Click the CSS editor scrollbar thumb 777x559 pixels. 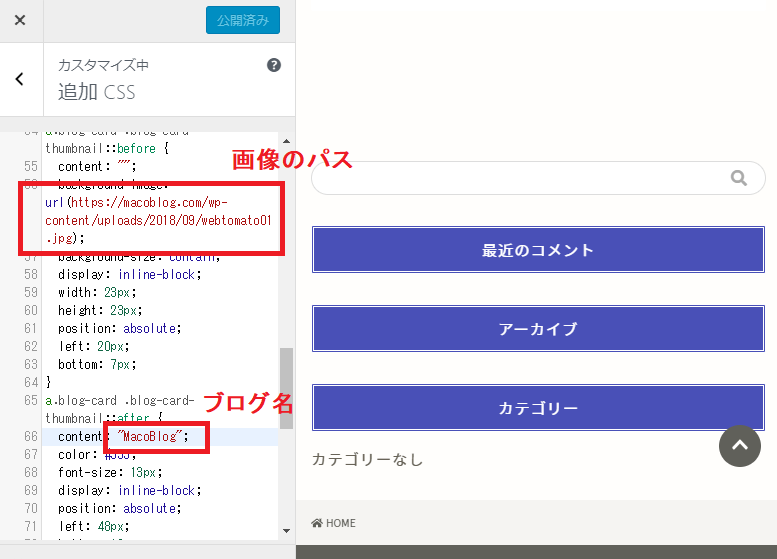point(286,388)
